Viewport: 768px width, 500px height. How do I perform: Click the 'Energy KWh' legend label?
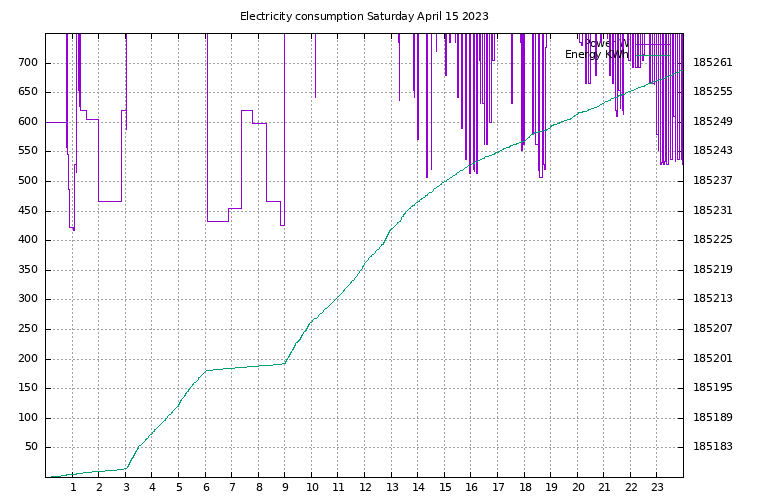tap(596, 54)
